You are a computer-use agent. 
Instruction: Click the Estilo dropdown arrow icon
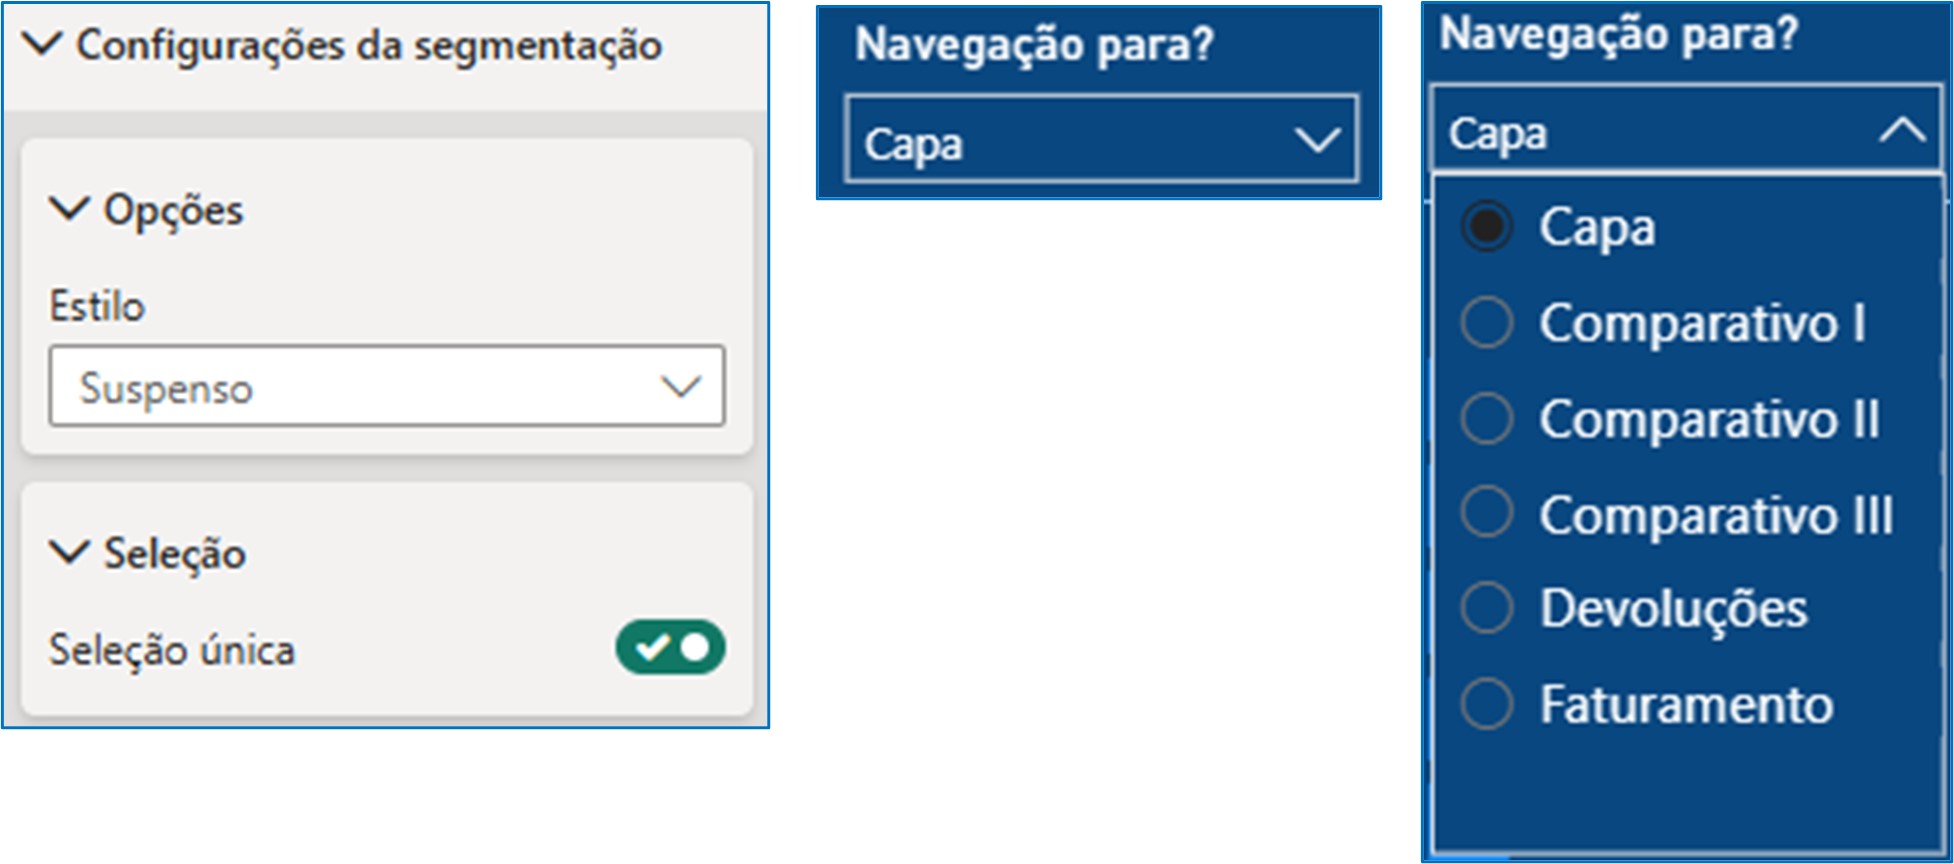point(681,387)
